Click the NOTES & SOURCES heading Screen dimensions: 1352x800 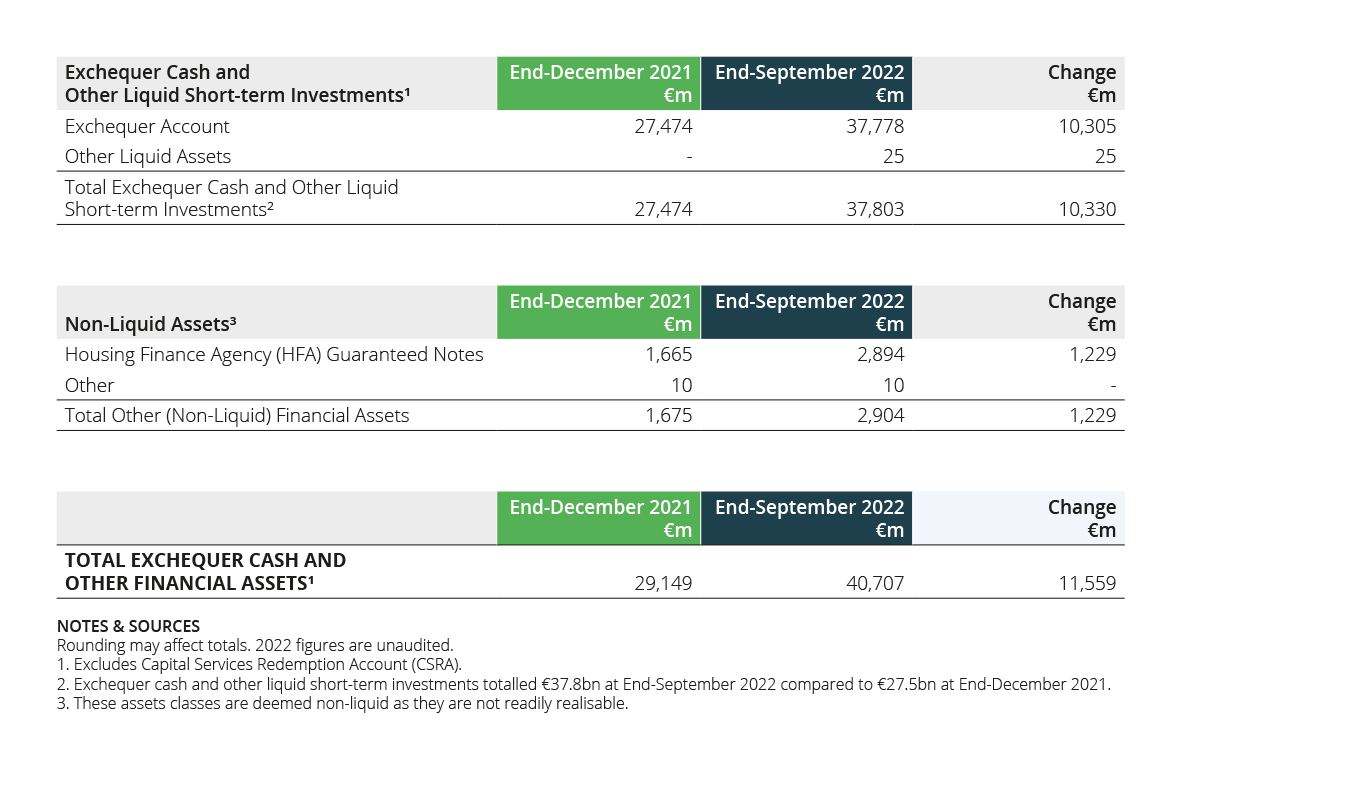(128, 627)
